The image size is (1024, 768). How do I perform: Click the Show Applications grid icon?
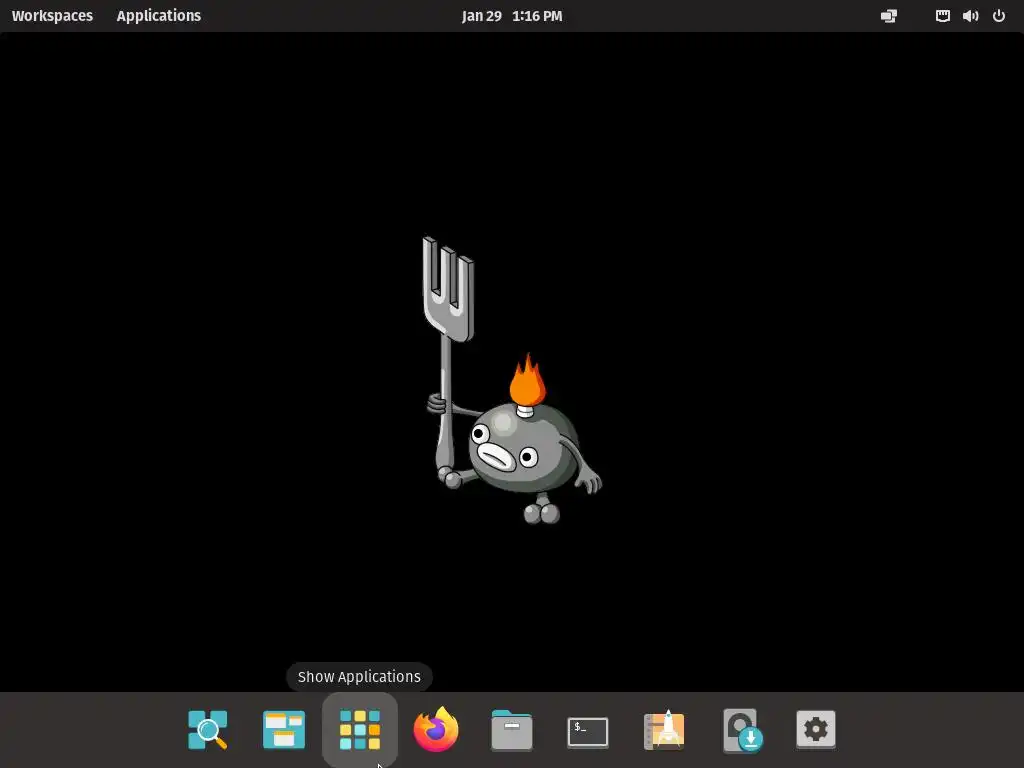point(360,729)
